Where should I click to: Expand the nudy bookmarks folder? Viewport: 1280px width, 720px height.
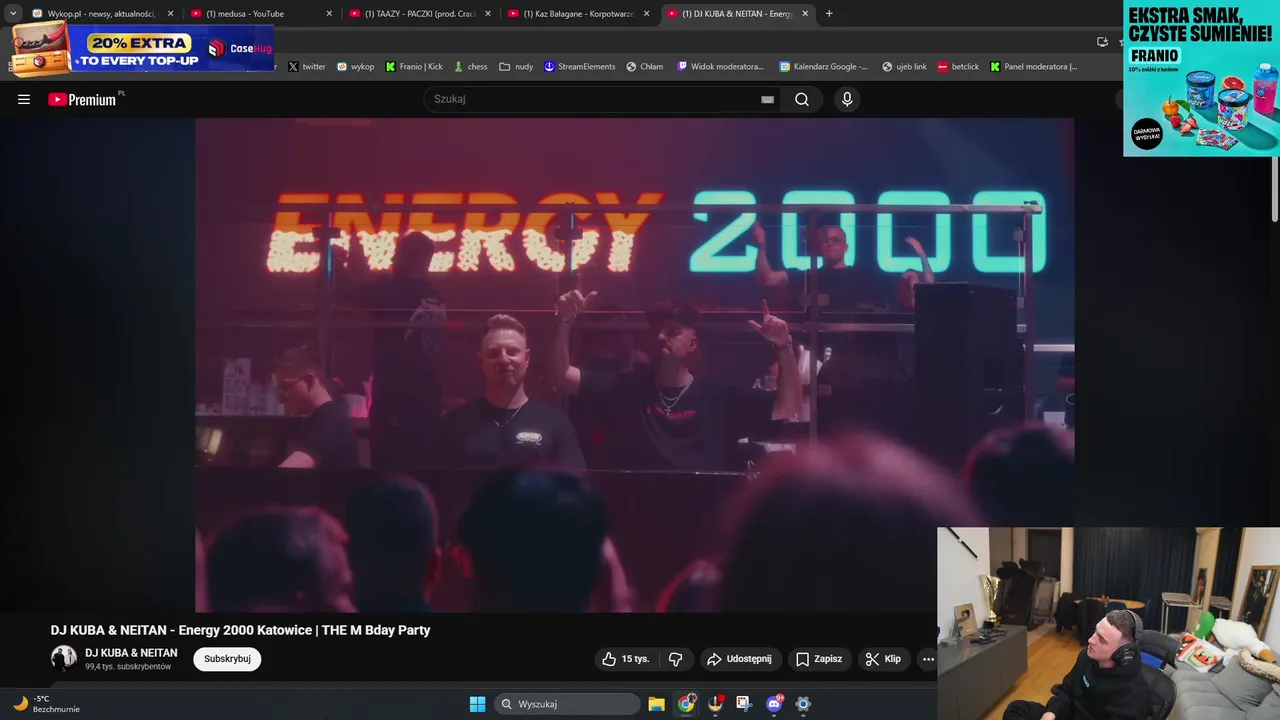pyautogui.click(x=516, y=67)
